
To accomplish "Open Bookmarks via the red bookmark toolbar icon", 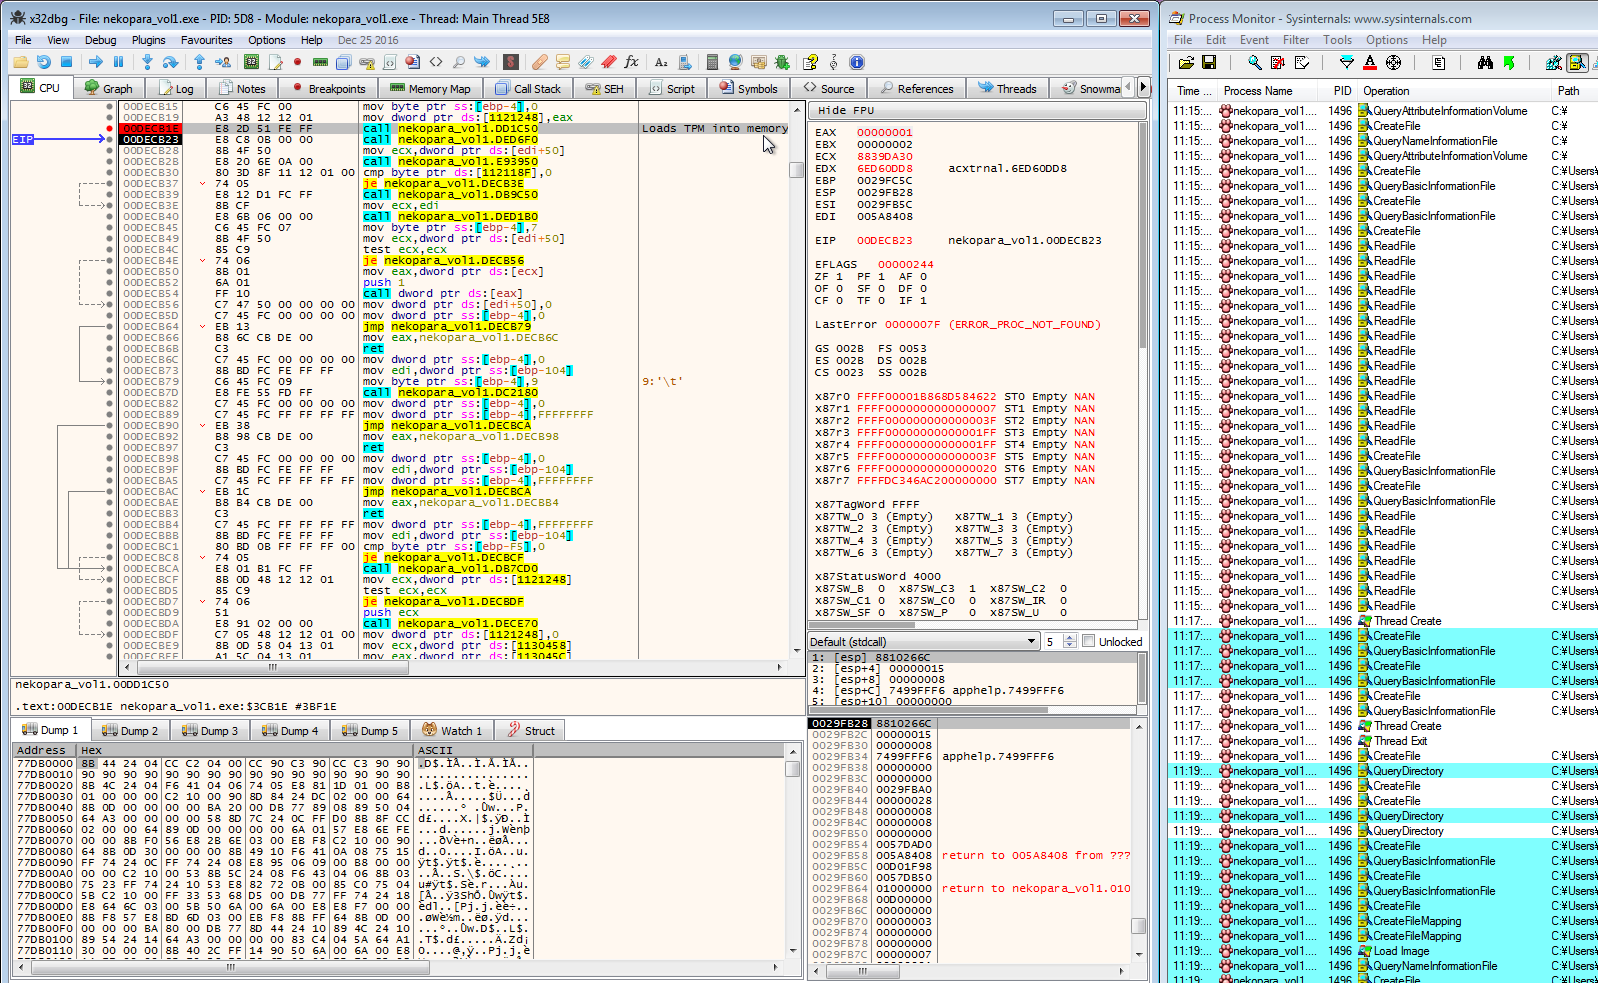I will [x=608, y=62].
